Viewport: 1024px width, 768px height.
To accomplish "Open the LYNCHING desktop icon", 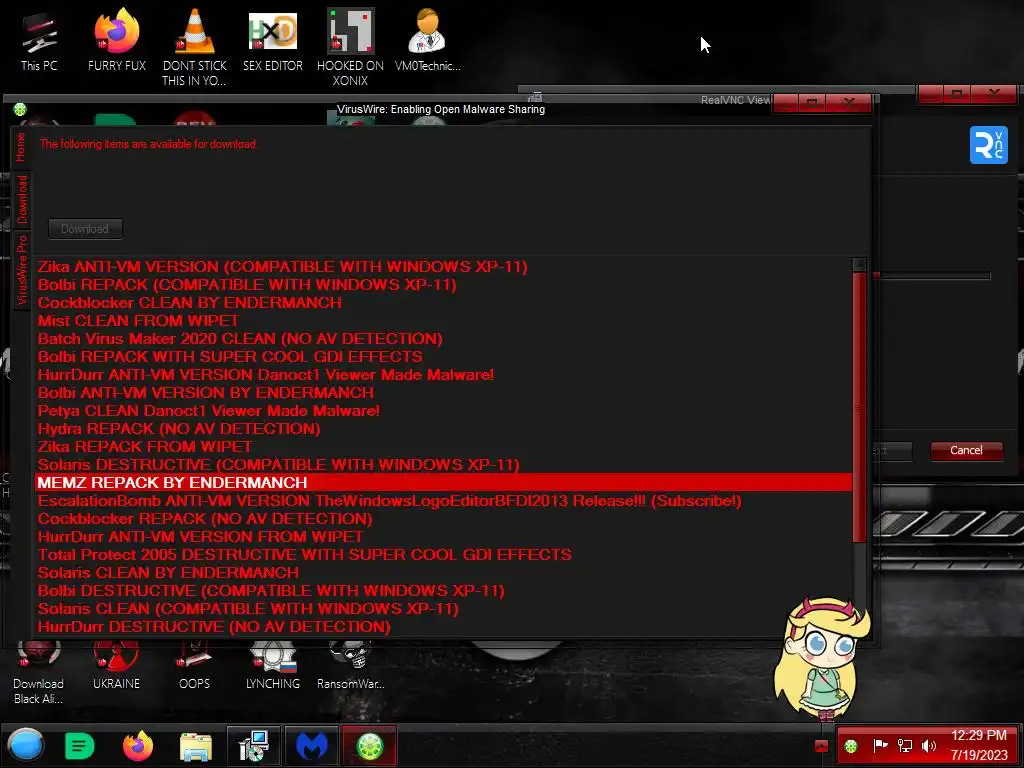I will [272, 667].
